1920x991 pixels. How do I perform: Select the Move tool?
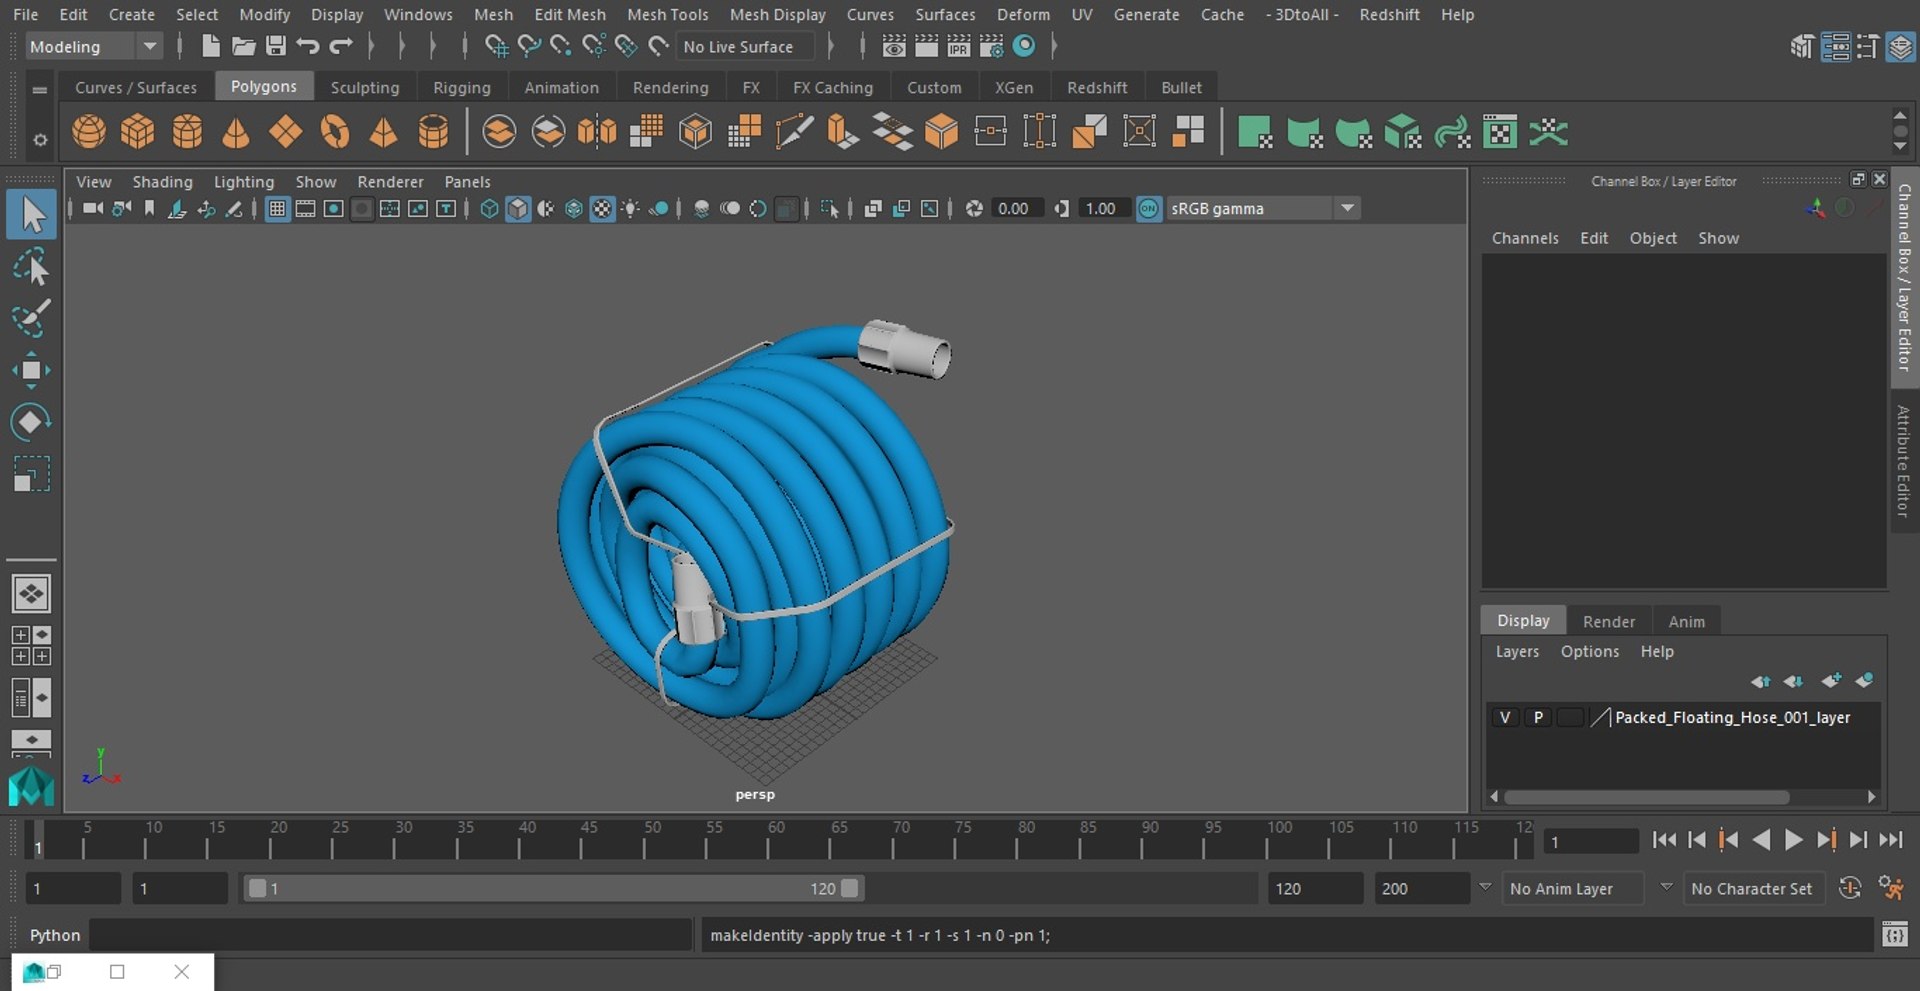[x=31, y=370]
